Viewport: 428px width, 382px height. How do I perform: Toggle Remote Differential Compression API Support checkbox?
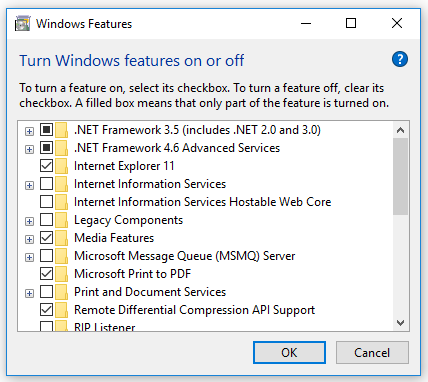pos(46,310)
